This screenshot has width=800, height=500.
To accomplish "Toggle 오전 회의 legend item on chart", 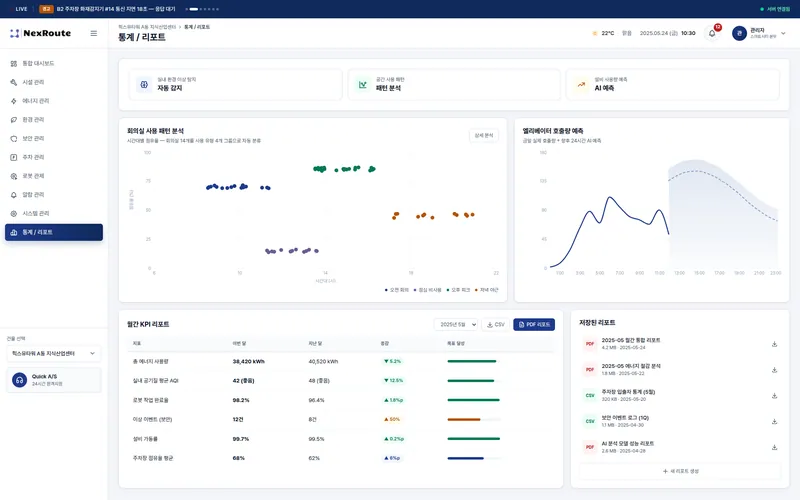I will point(397,290).
